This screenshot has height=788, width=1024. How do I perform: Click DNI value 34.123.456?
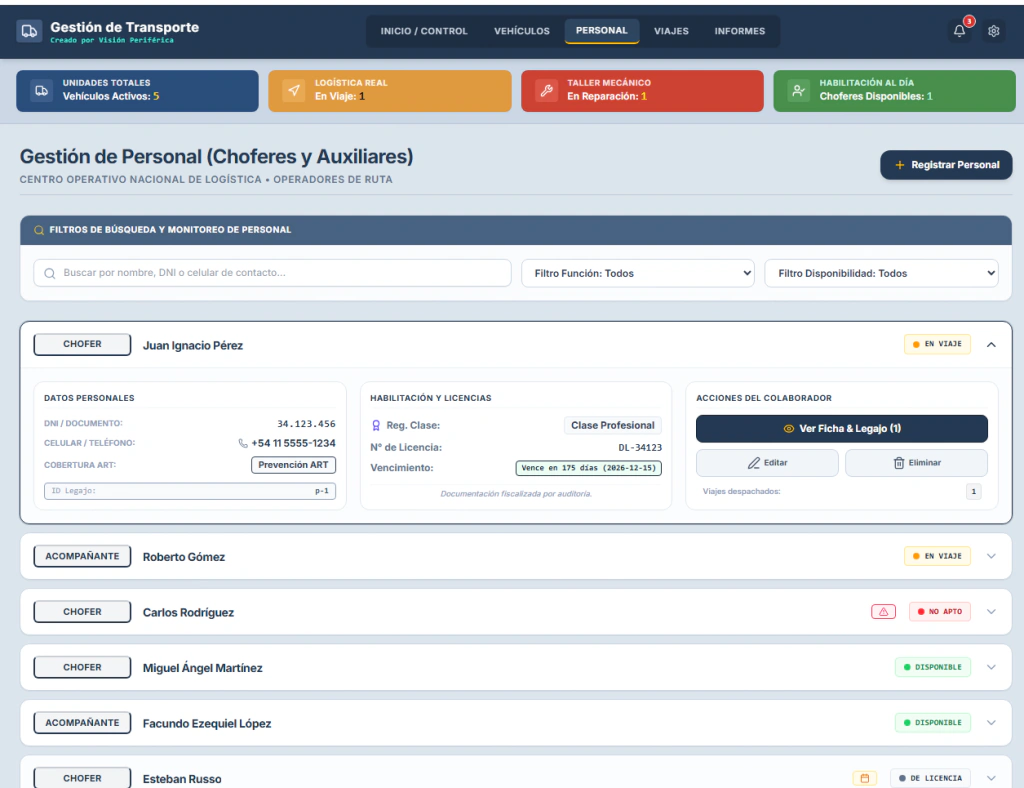[x=306, y=424]
